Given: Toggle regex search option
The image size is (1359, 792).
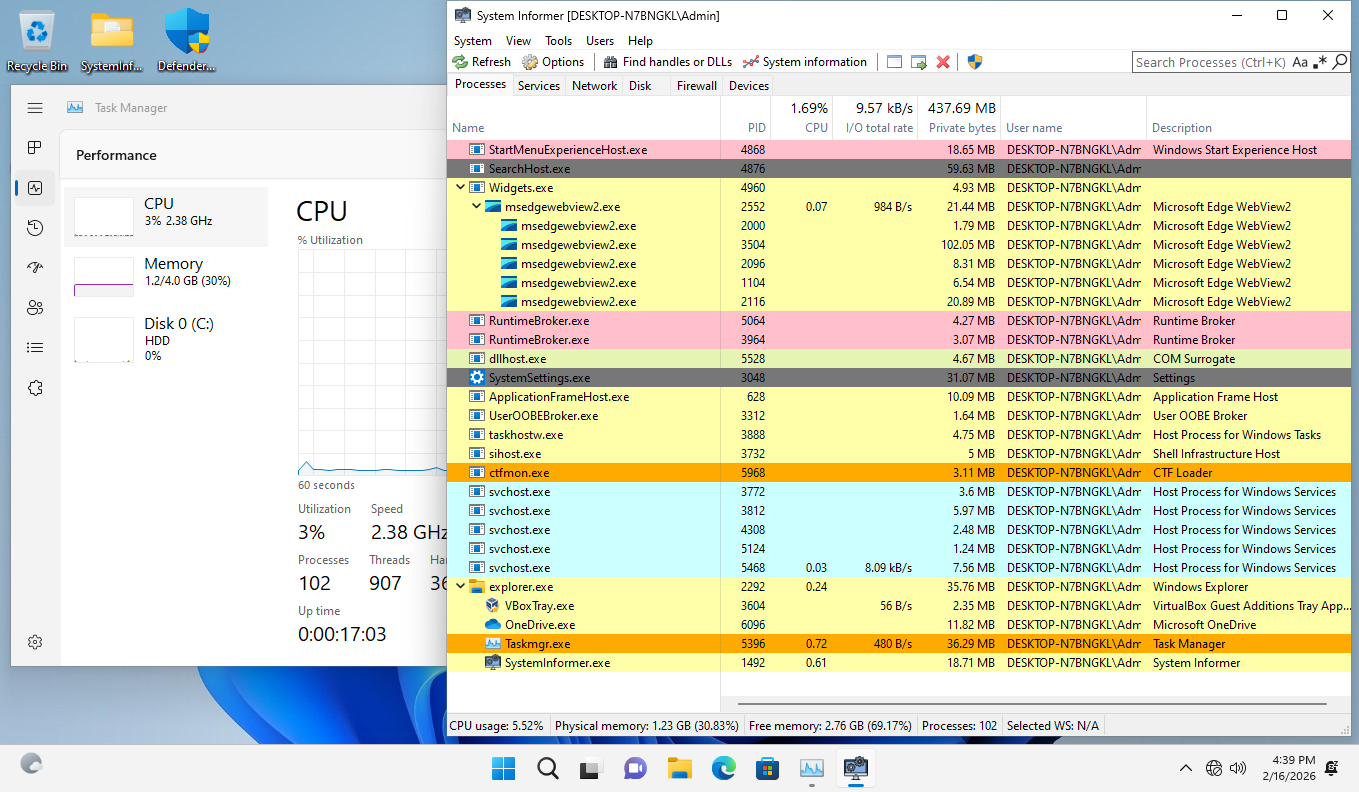Looking at the screenshot, I should (x=1320, y=62).
